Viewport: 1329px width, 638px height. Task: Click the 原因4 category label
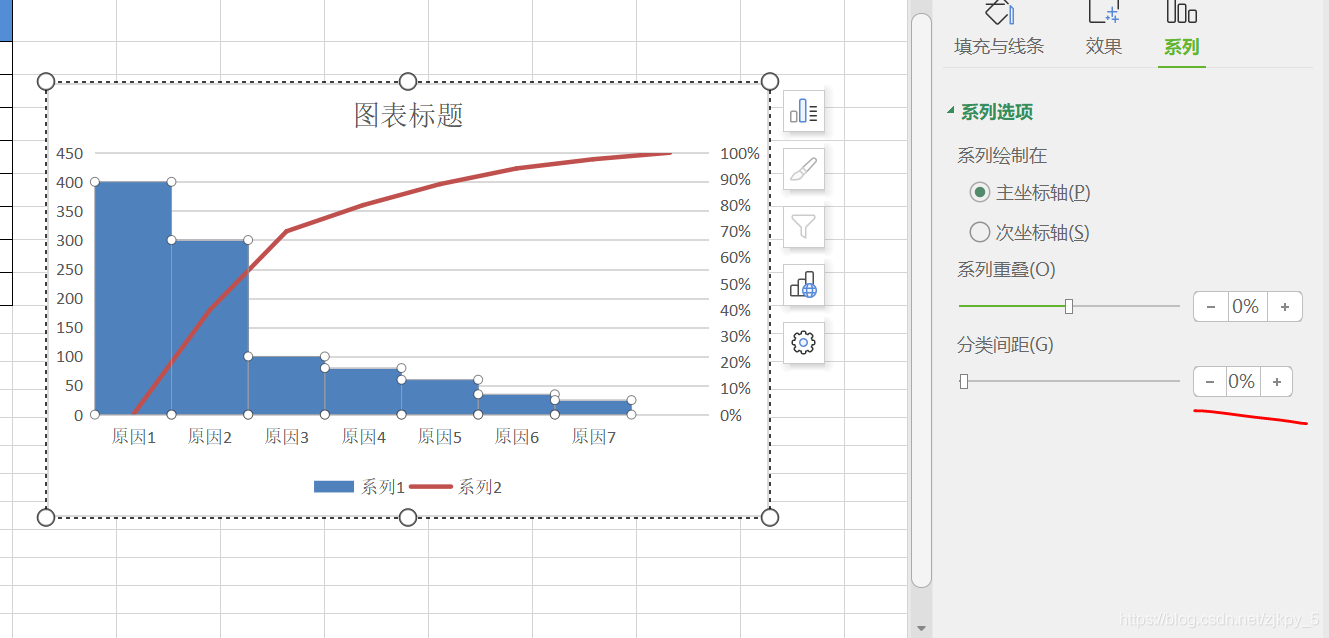(364, 437)
